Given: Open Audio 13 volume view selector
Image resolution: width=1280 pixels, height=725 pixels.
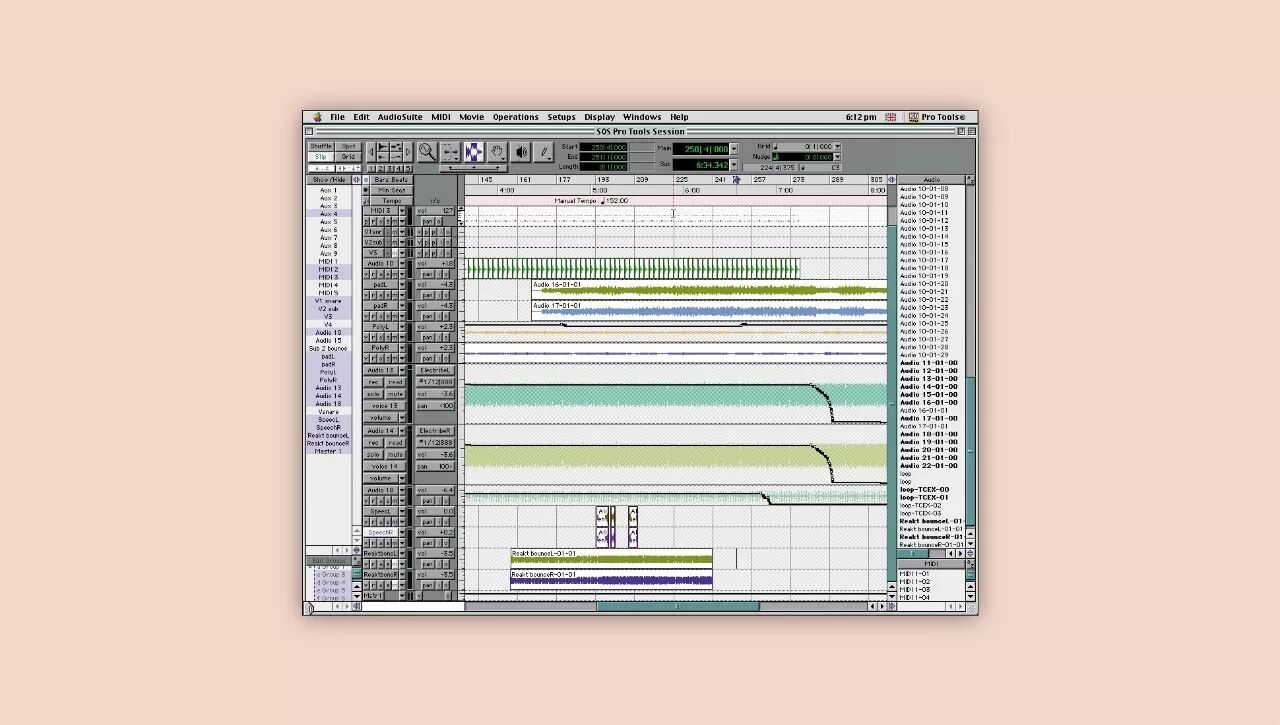Looking at the screenshot, I should coord(385,418).
